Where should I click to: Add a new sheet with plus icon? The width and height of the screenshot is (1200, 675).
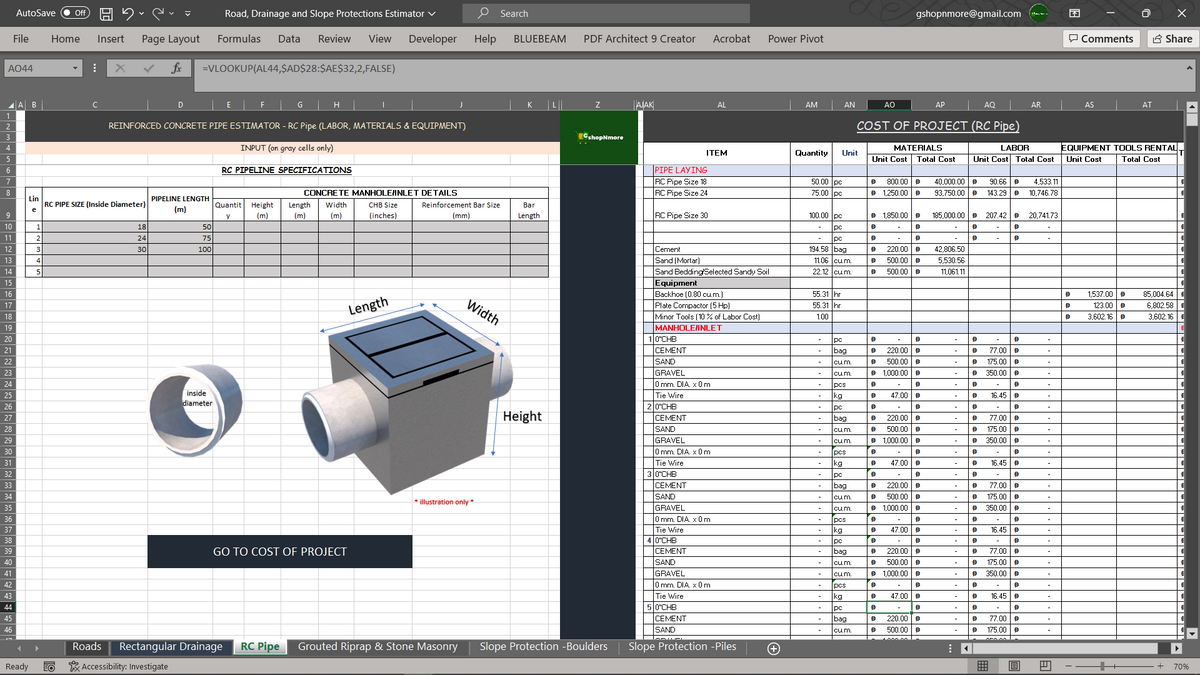coord(773,647)
